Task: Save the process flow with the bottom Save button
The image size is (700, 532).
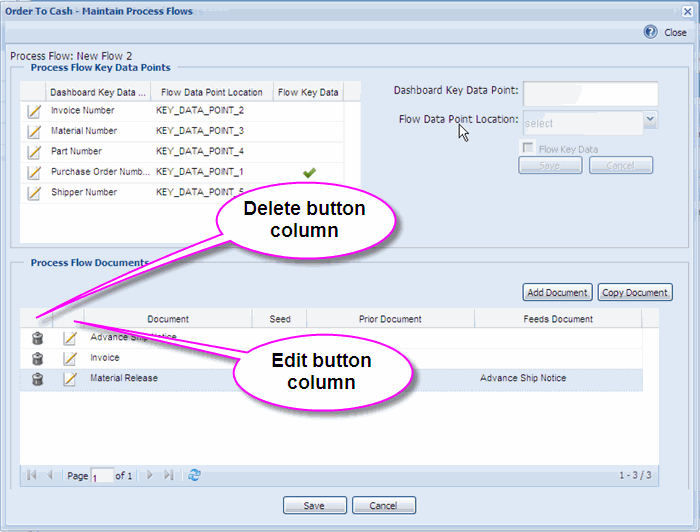Action: pos(314,506)
